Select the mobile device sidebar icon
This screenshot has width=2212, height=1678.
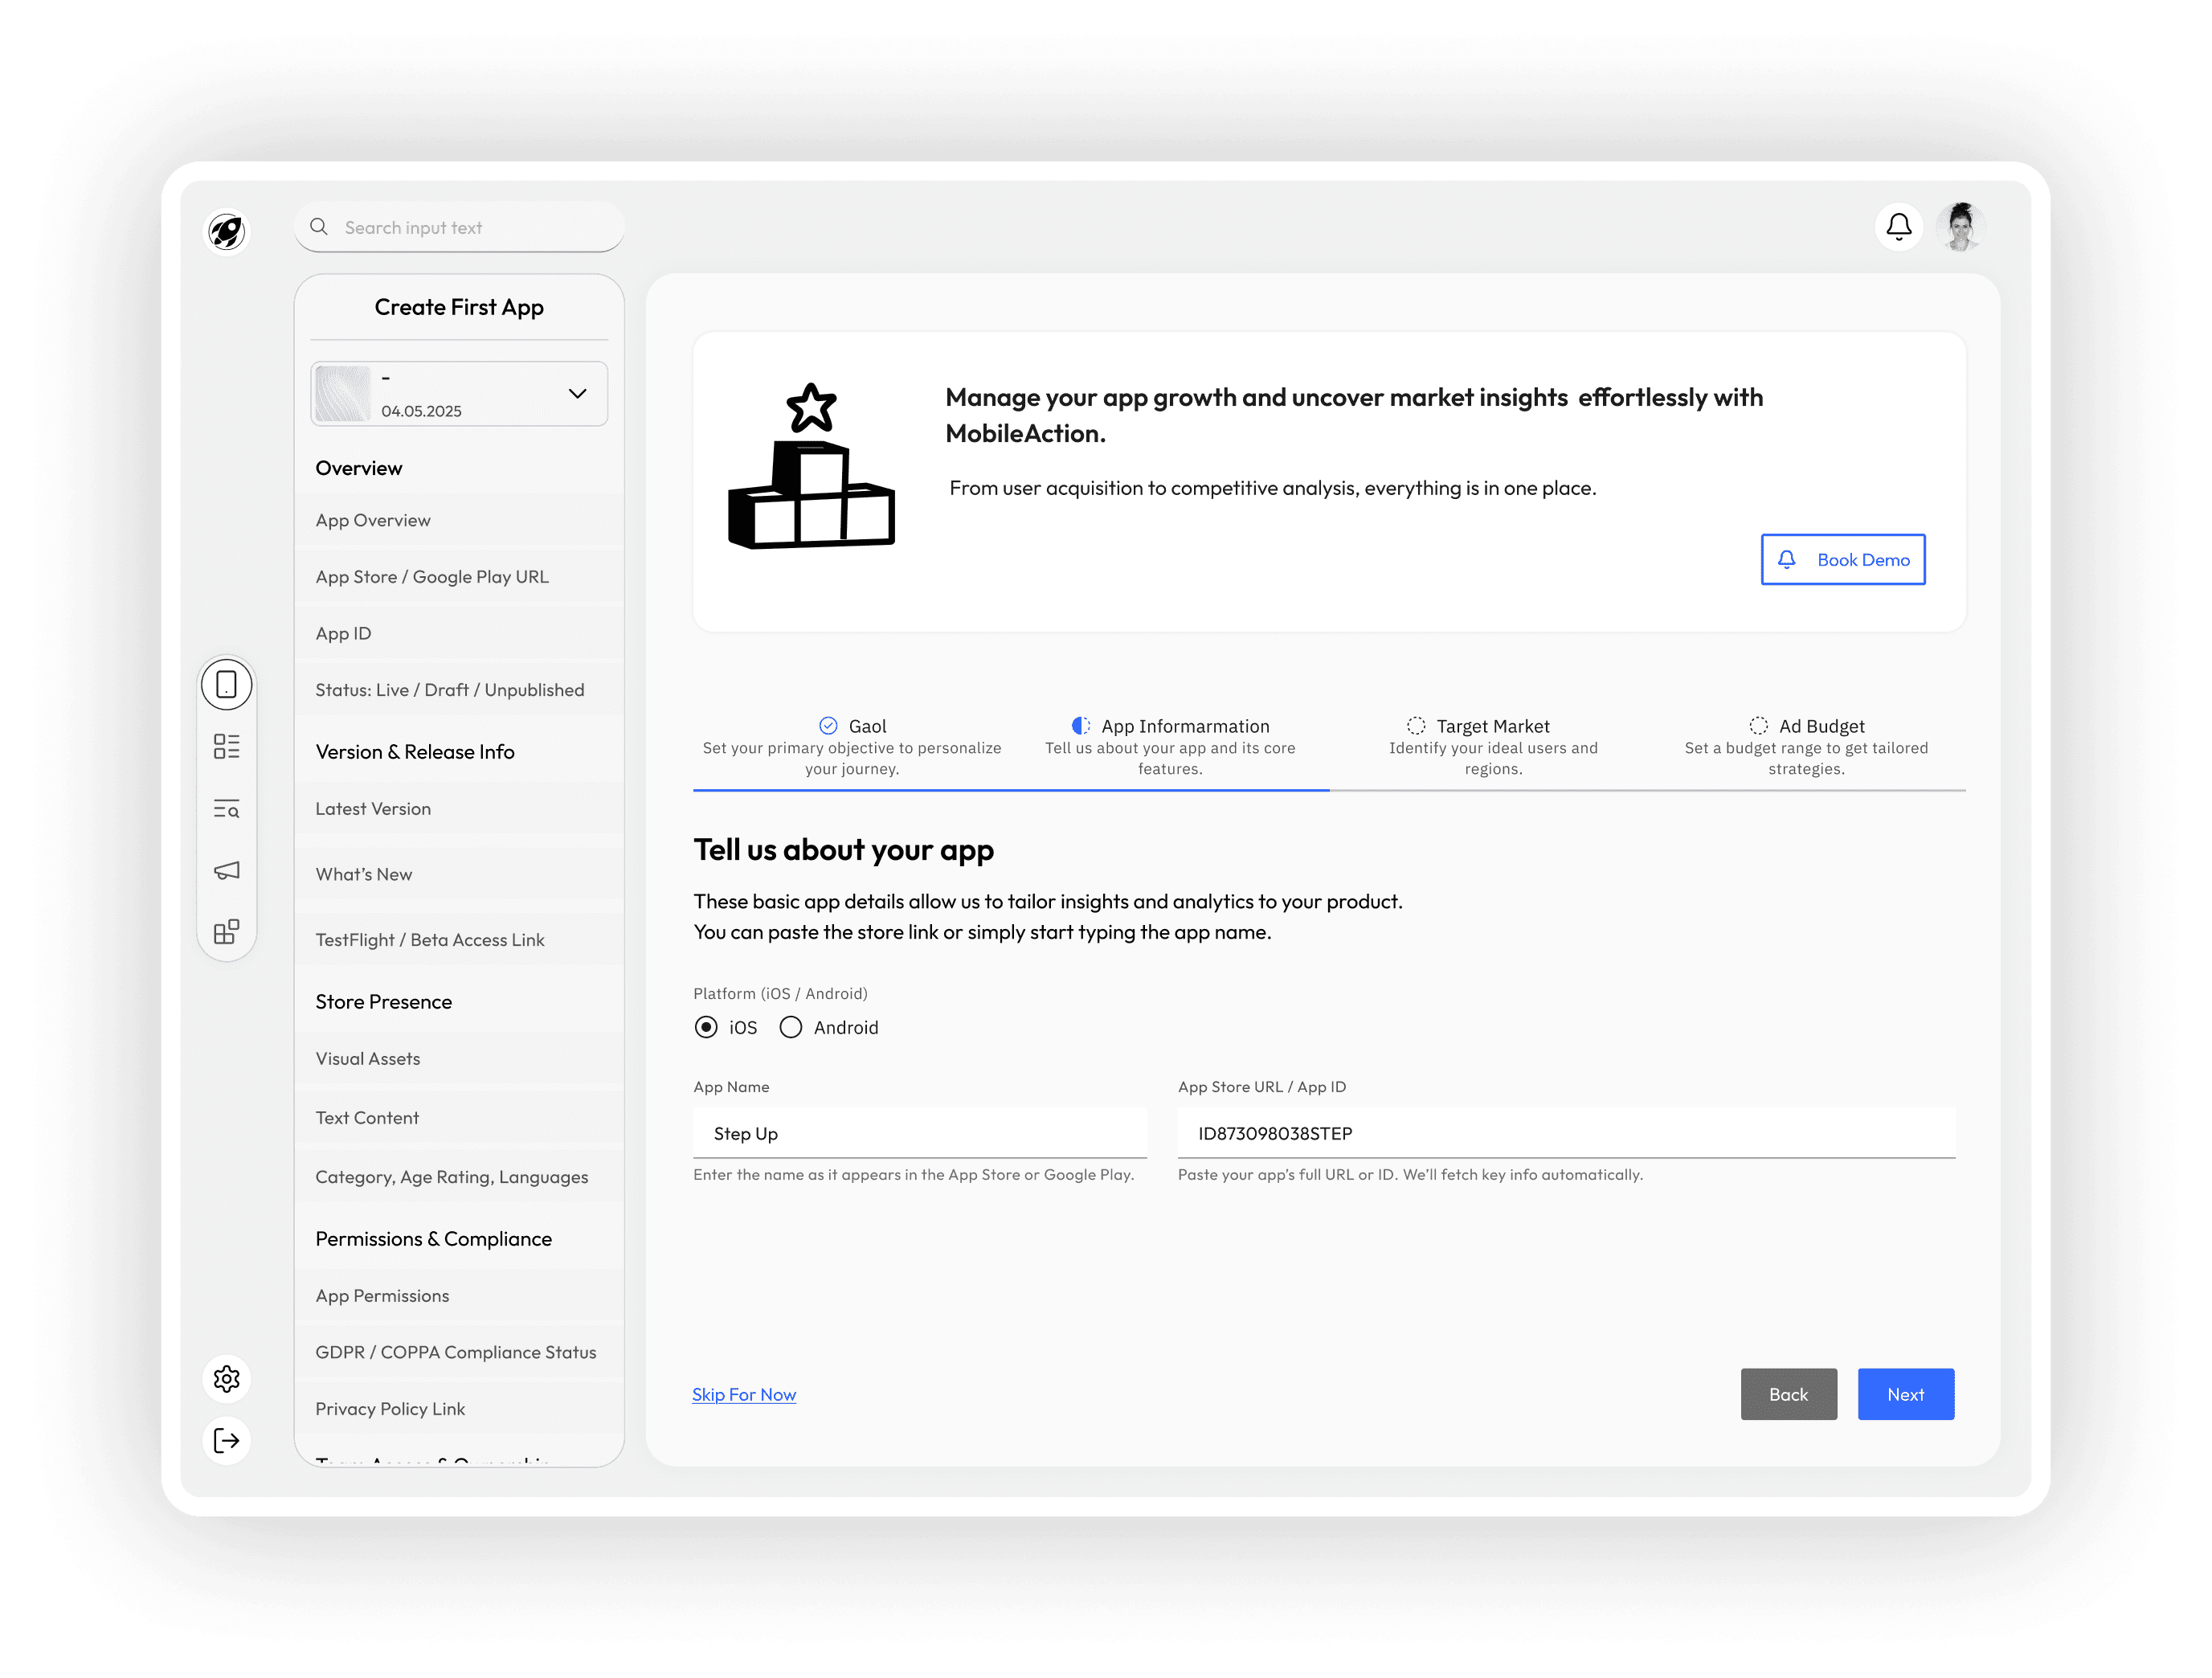click(x=227, y=685)
